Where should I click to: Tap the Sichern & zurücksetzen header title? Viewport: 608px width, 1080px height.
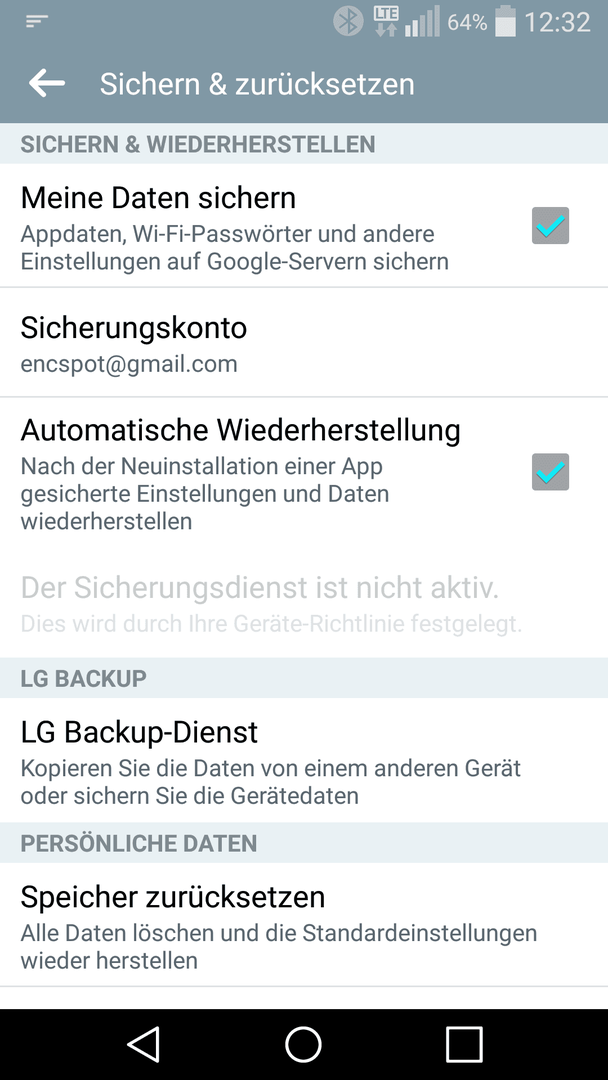pos(257,84)
